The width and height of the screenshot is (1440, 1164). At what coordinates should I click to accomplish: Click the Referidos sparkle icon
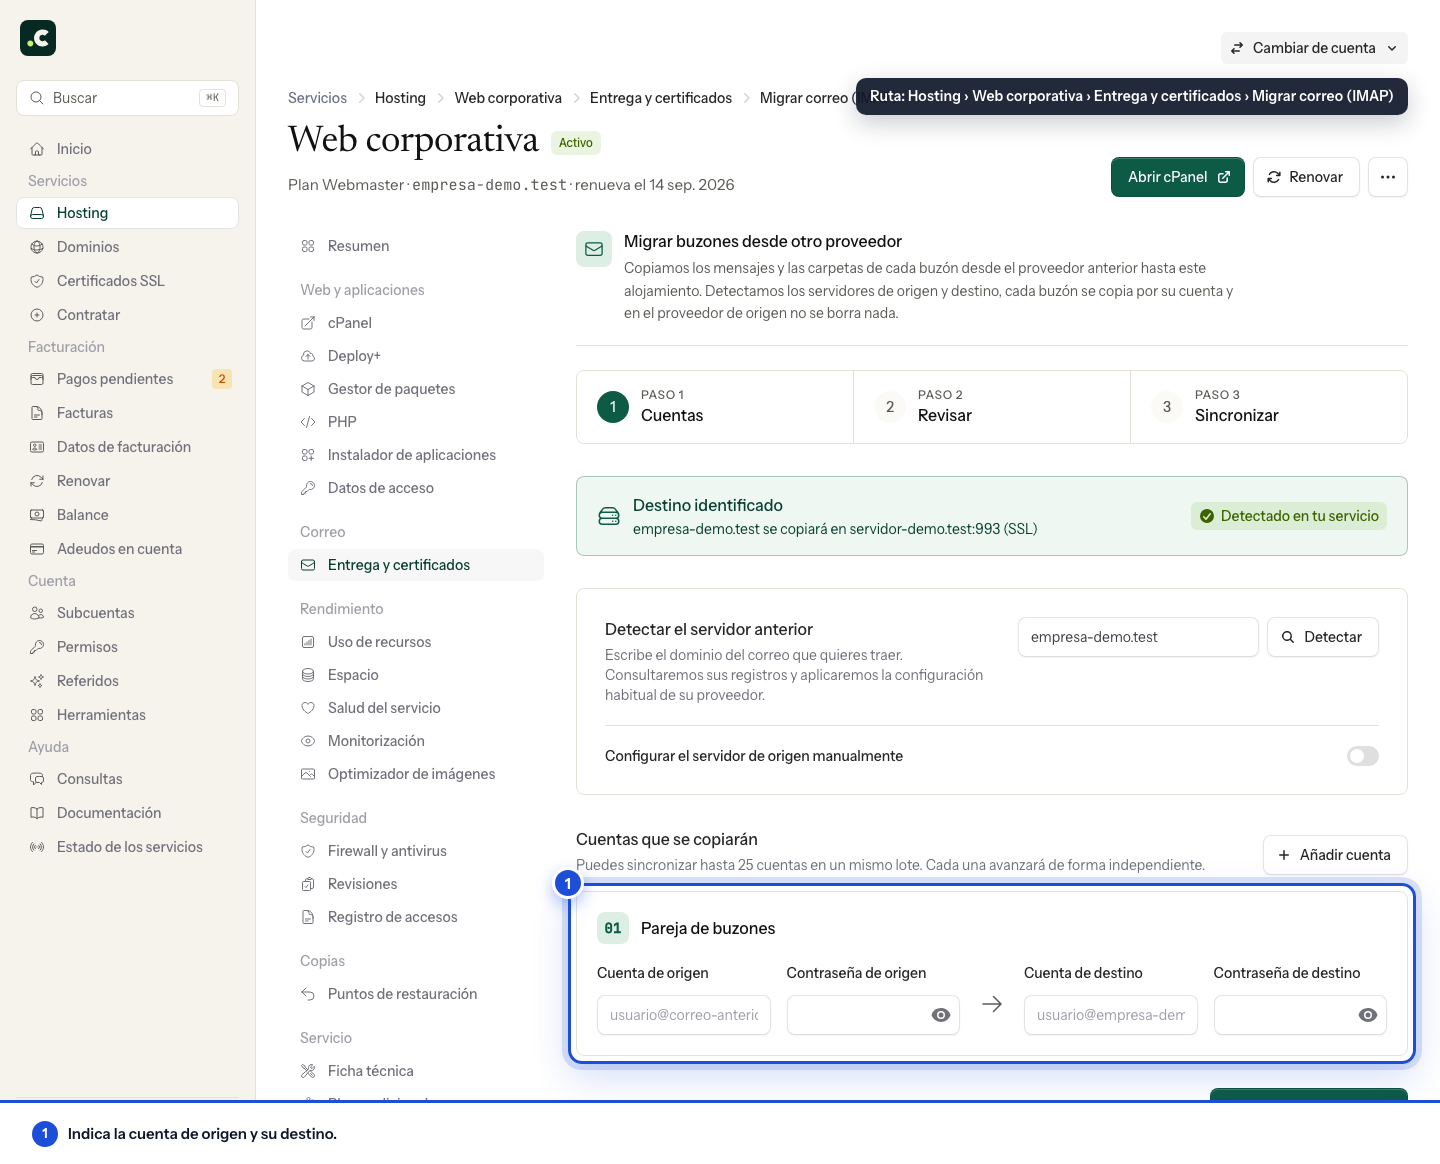[x=37, y=681]
